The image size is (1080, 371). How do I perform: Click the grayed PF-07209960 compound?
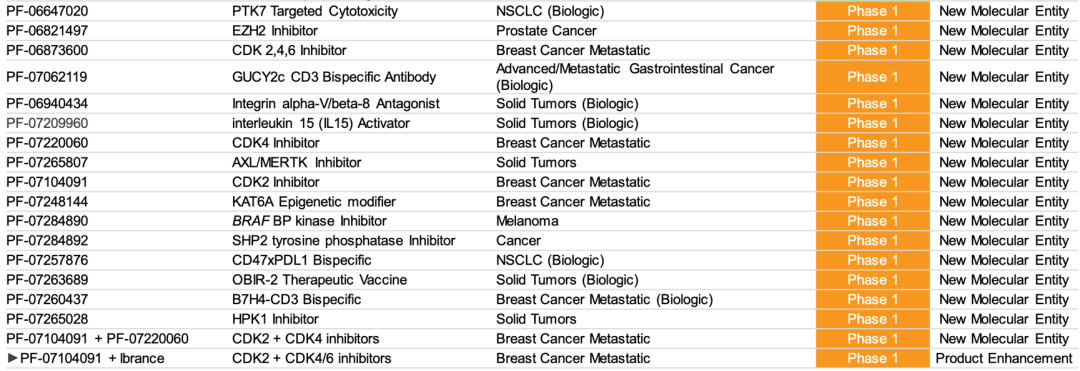click(x=47, y=123)
